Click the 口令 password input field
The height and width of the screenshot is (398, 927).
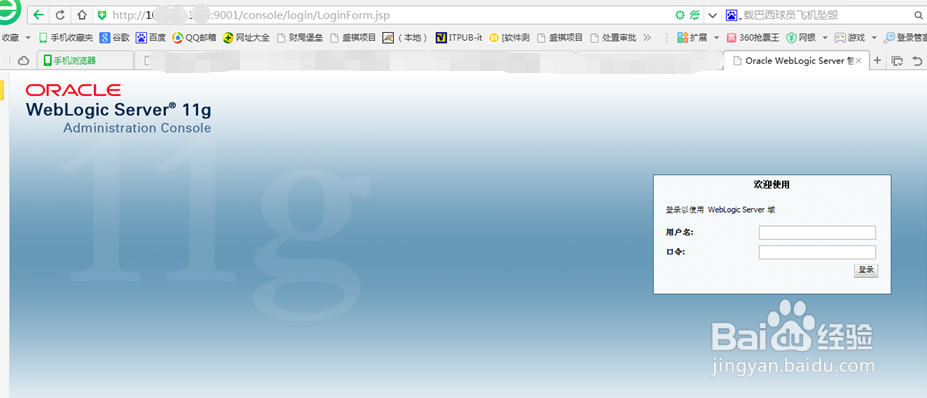[x=817, y=253]
